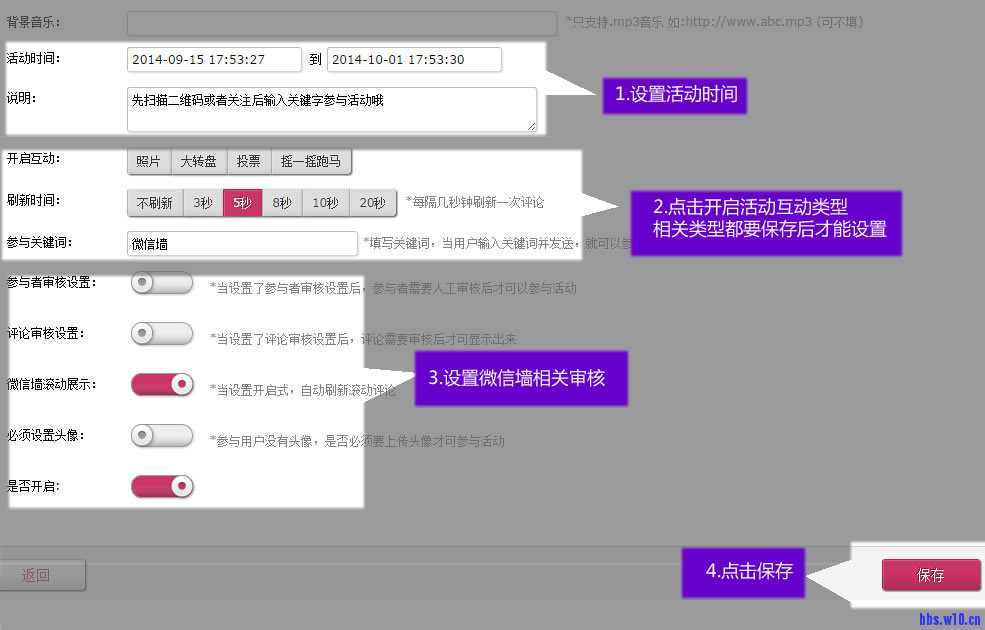Image resolution: width=985 pixels, height=630 pixels.
Task: Click the 参与关键词 keyword input field
Action: click(242, 244)
